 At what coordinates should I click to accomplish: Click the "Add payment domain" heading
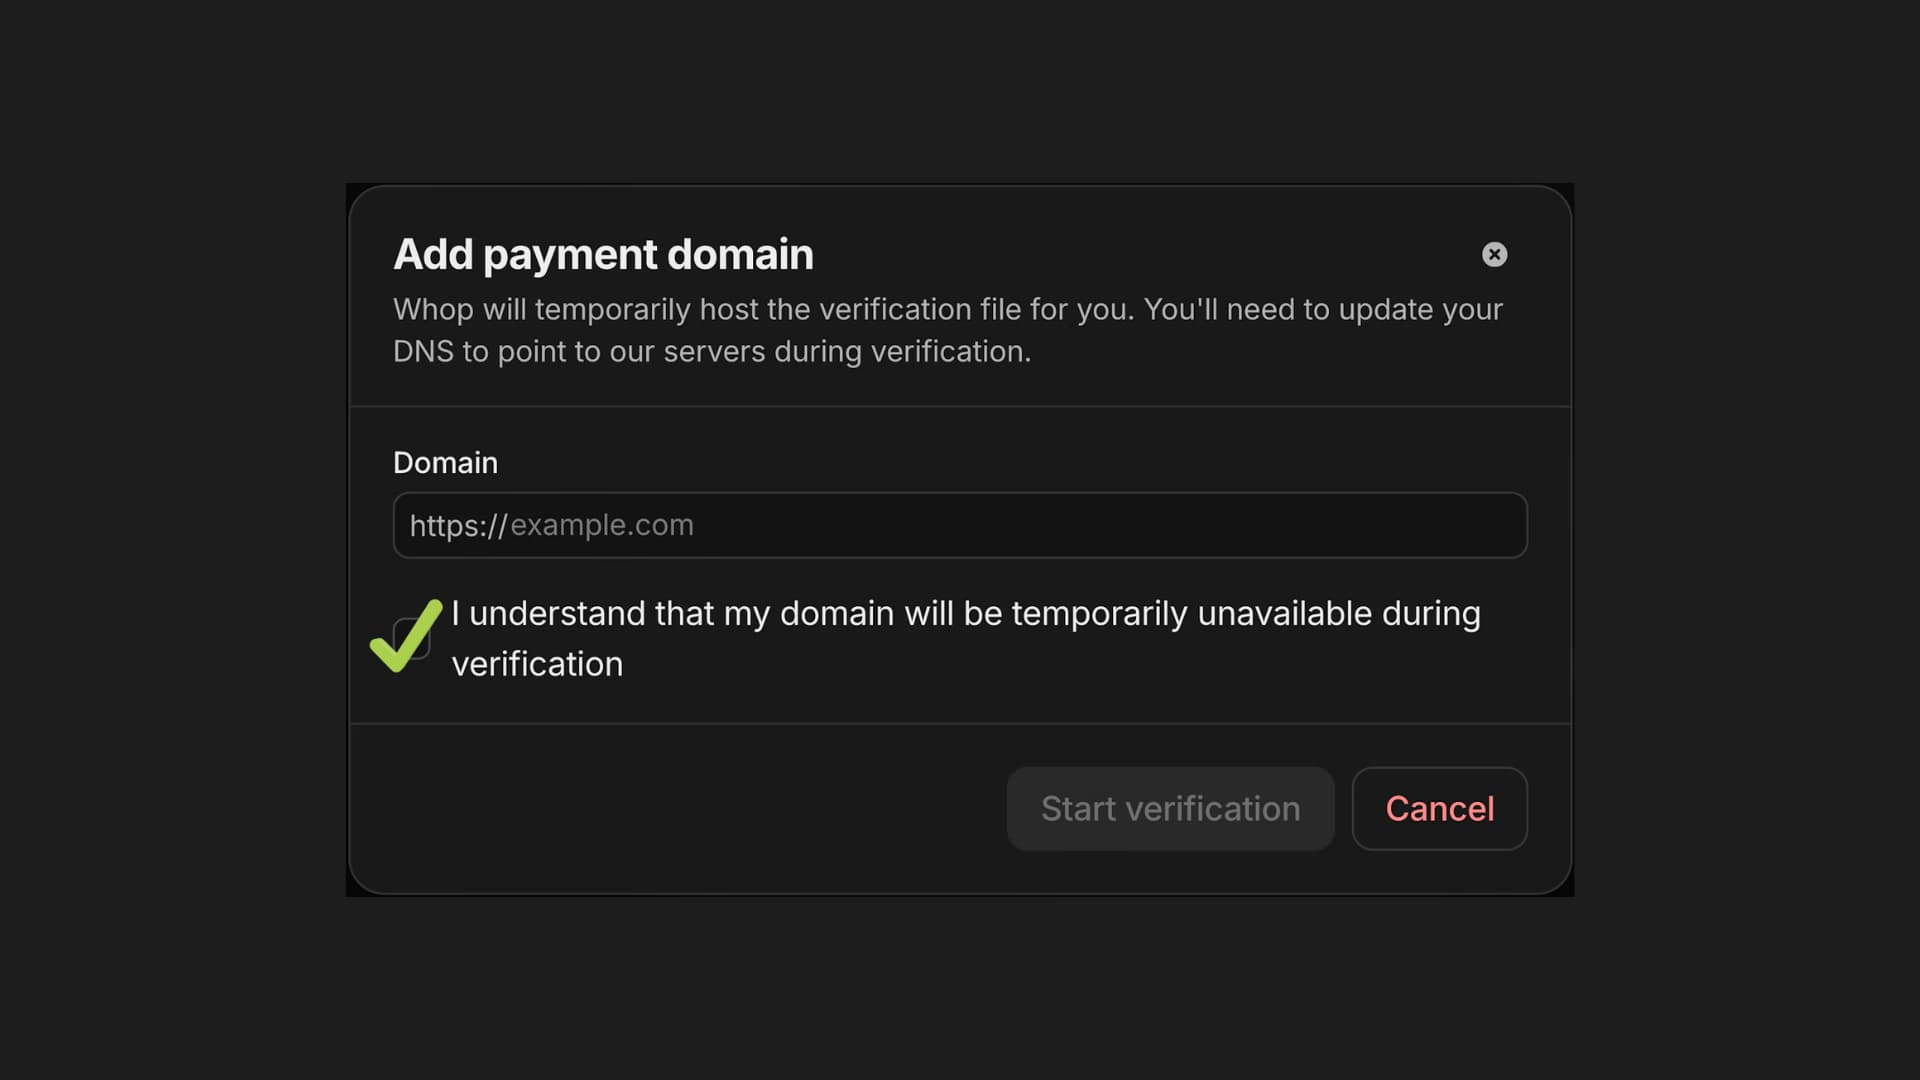603,254
